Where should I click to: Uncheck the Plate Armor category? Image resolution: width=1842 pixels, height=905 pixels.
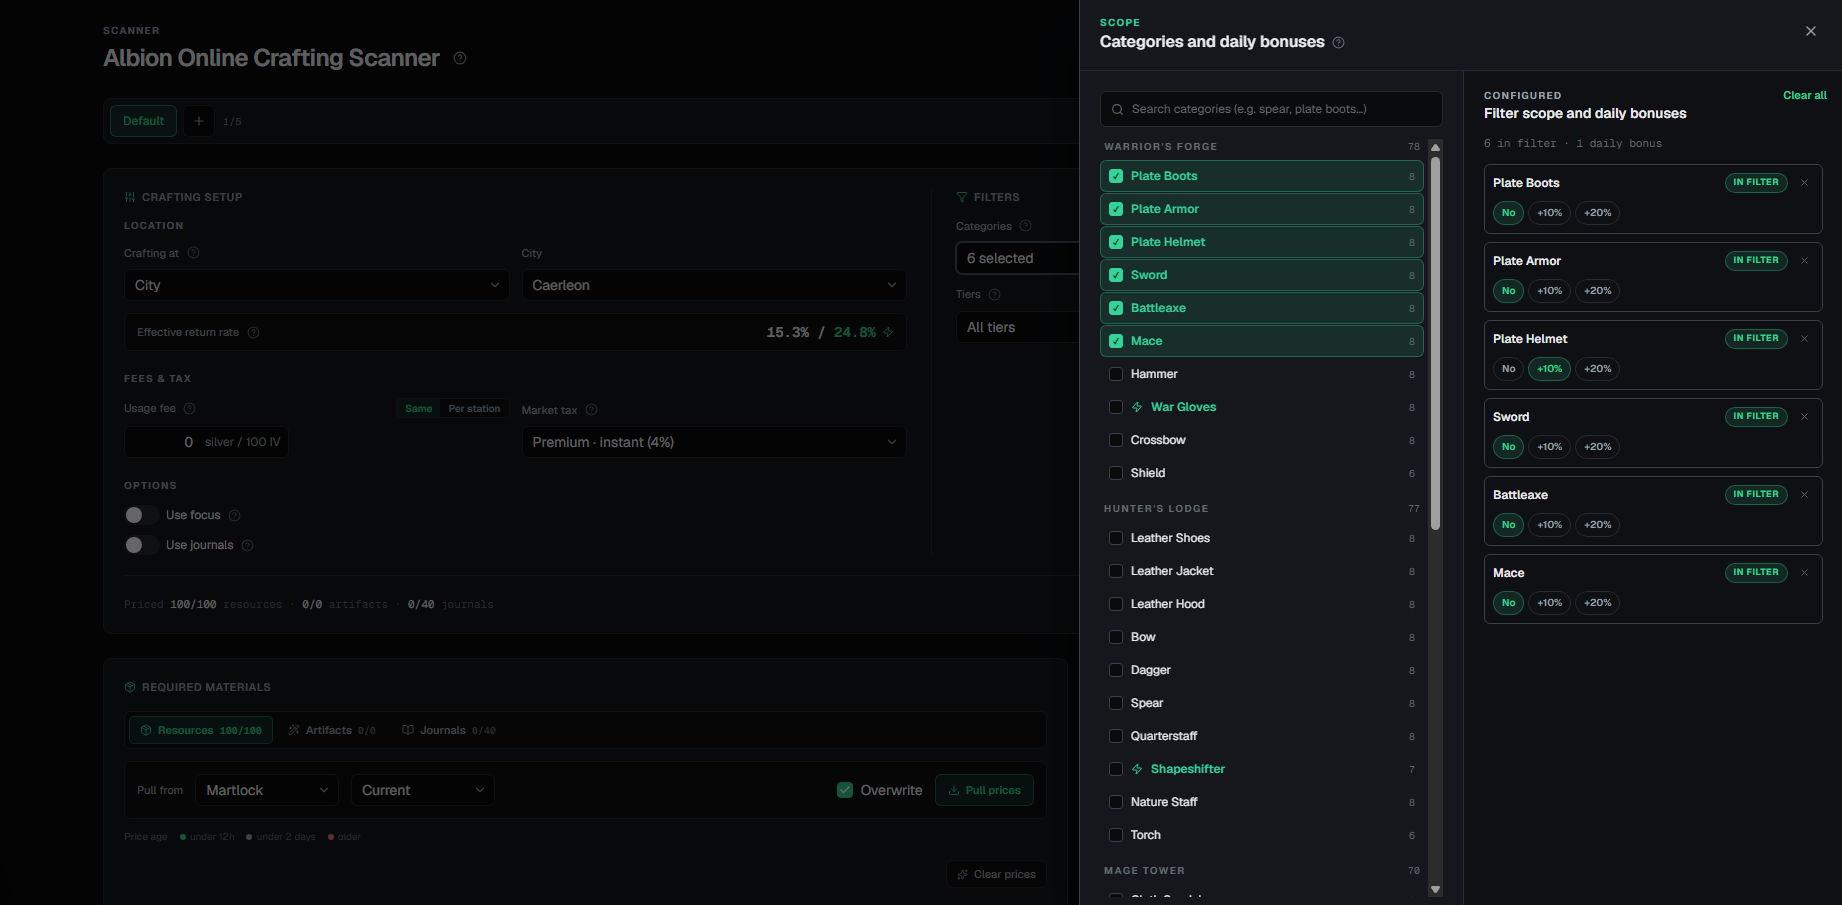pyautogui.click(x=1116, y=209)
